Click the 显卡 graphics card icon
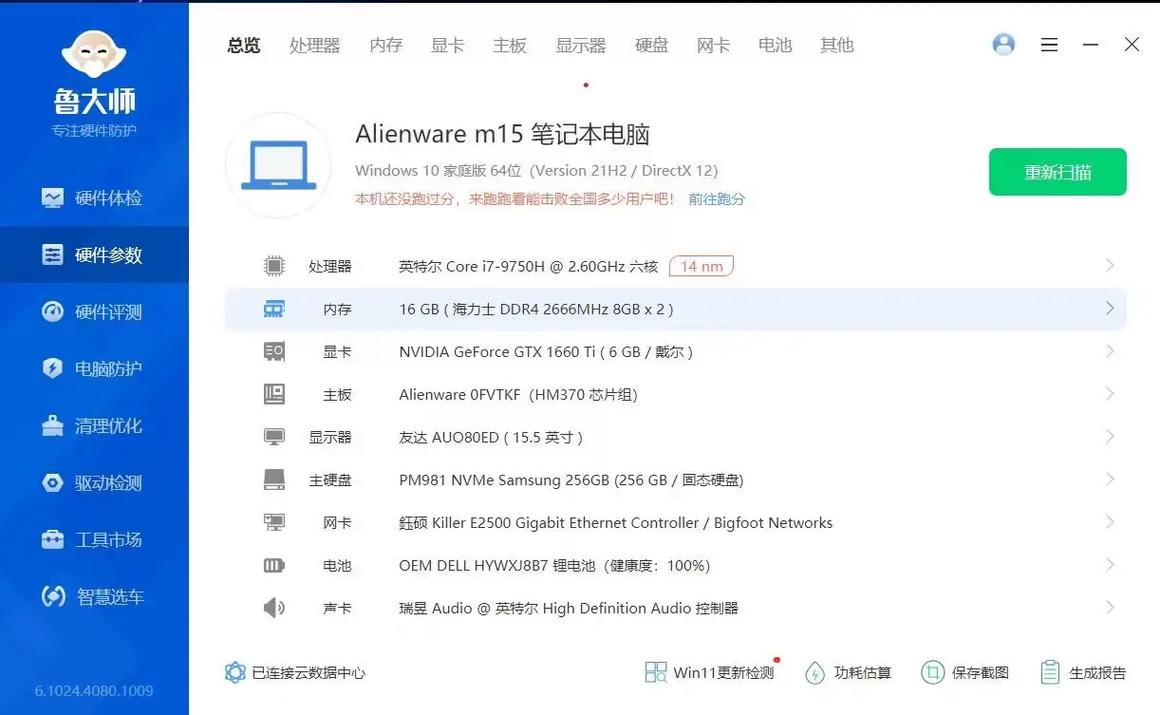Image resolution: width=1160 pixels, height=715 pixels. click(x=274, y=352)
